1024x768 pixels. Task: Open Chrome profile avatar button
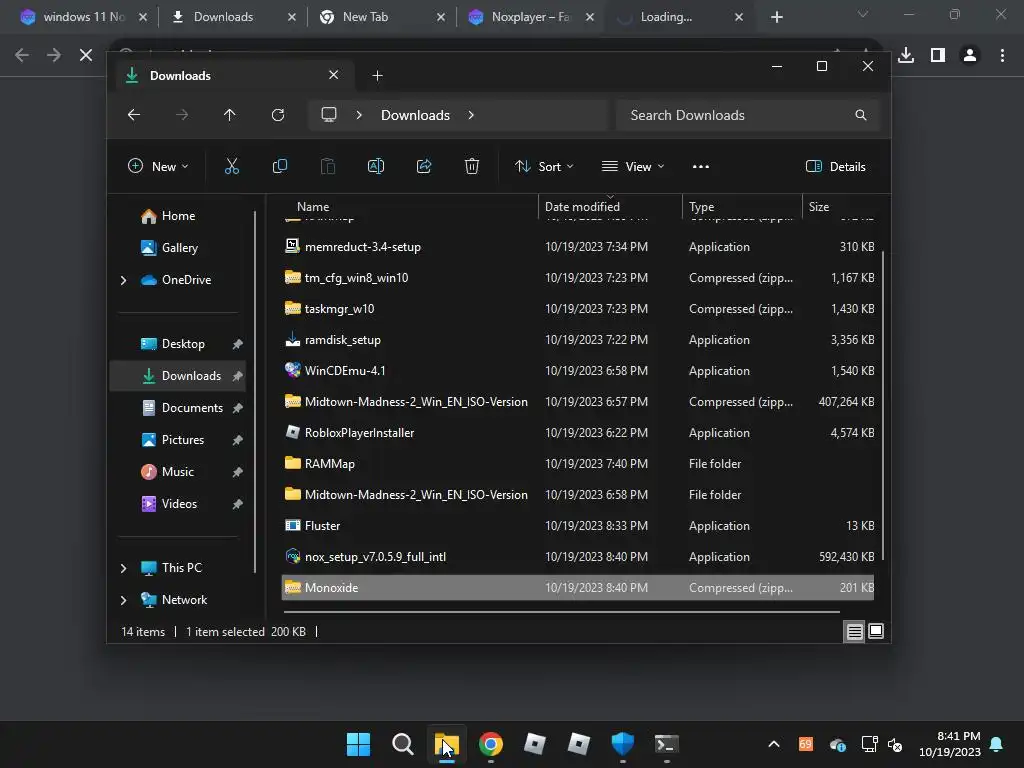click(970, 56)
